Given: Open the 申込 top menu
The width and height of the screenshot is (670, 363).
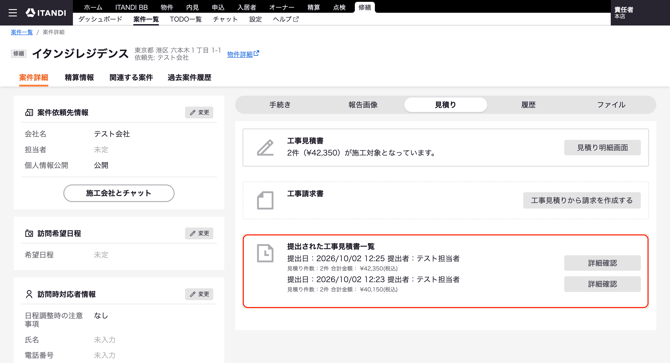Looking at the screenshot, I should 218,7.
